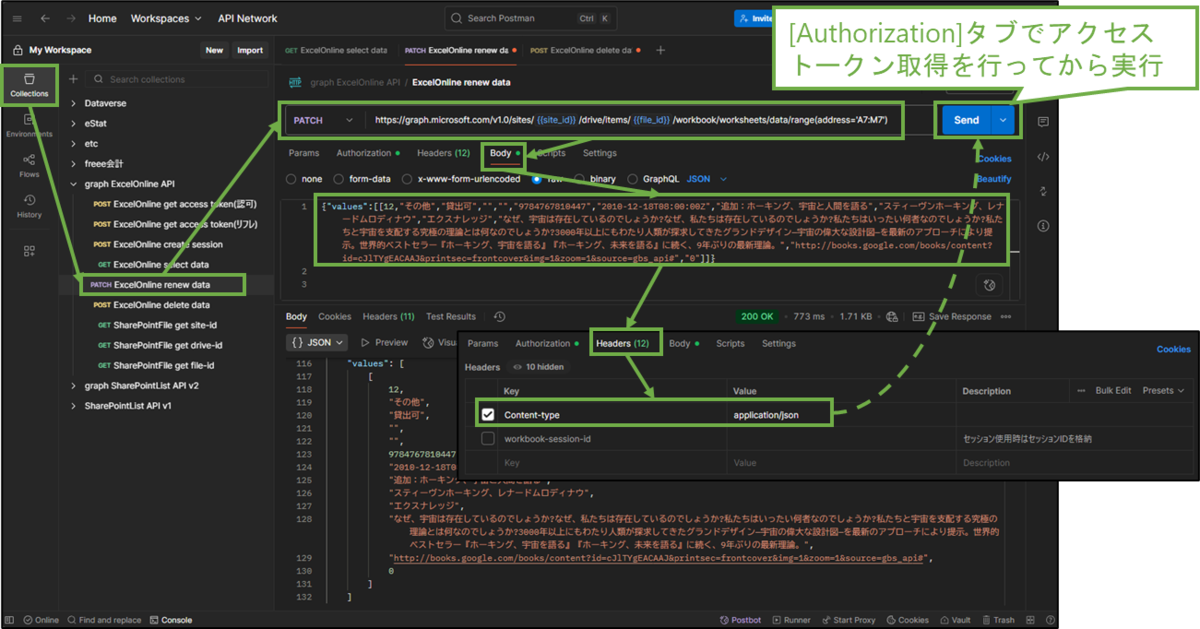The image size is (1200, 629).
Task: Click Start Proxy in the status bar
Action: click(x=848, y=620)
